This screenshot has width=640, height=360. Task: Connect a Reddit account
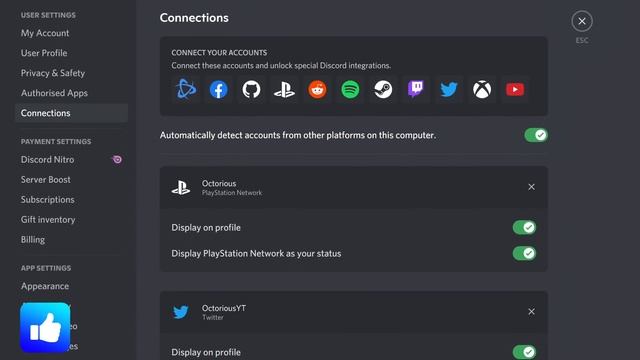pyautogui.click(x=318, y=89)
